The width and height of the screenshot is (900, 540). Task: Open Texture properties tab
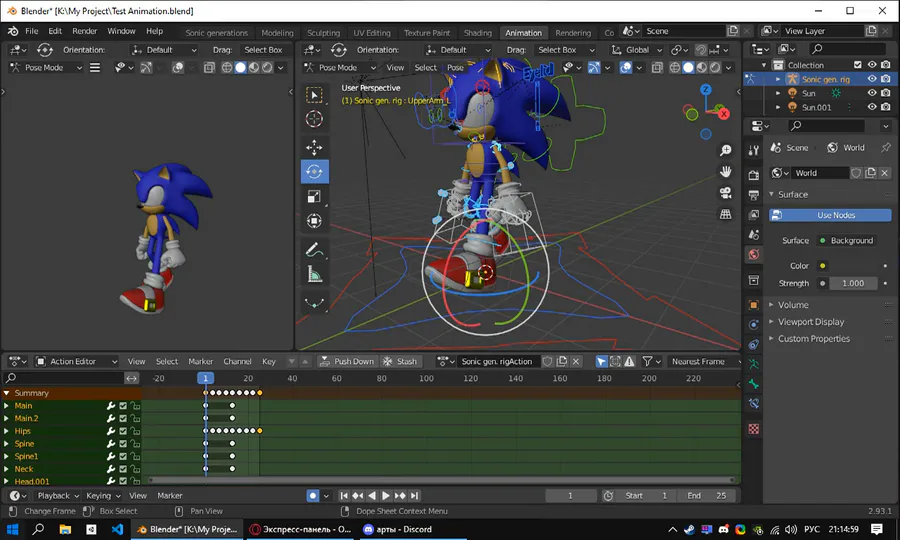pyautogui.click(x=754, y=429)
